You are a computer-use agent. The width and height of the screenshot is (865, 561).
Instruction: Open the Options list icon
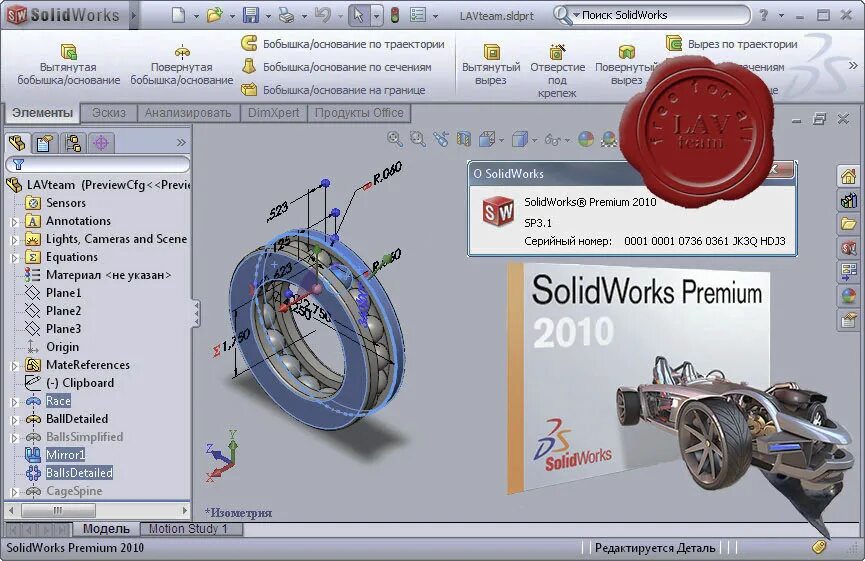coord(418,15)
